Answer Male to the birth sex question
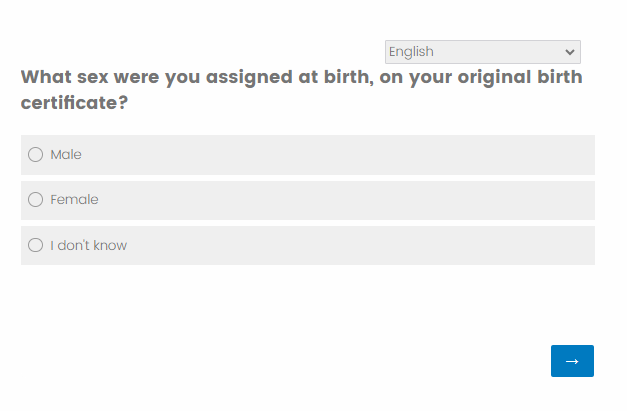Screen dimensions: 627x411 (x=36, y=155)
